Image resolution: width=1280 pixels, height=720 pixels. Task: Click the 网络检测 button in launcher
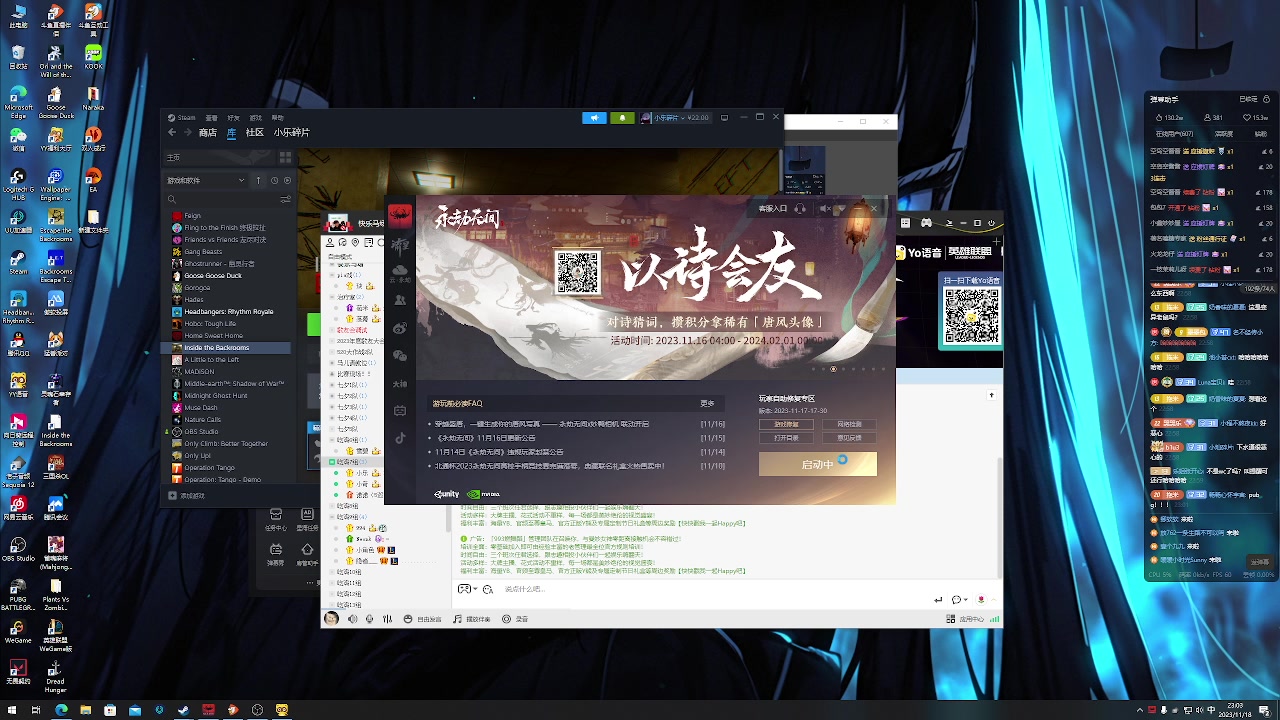(849, 424)
